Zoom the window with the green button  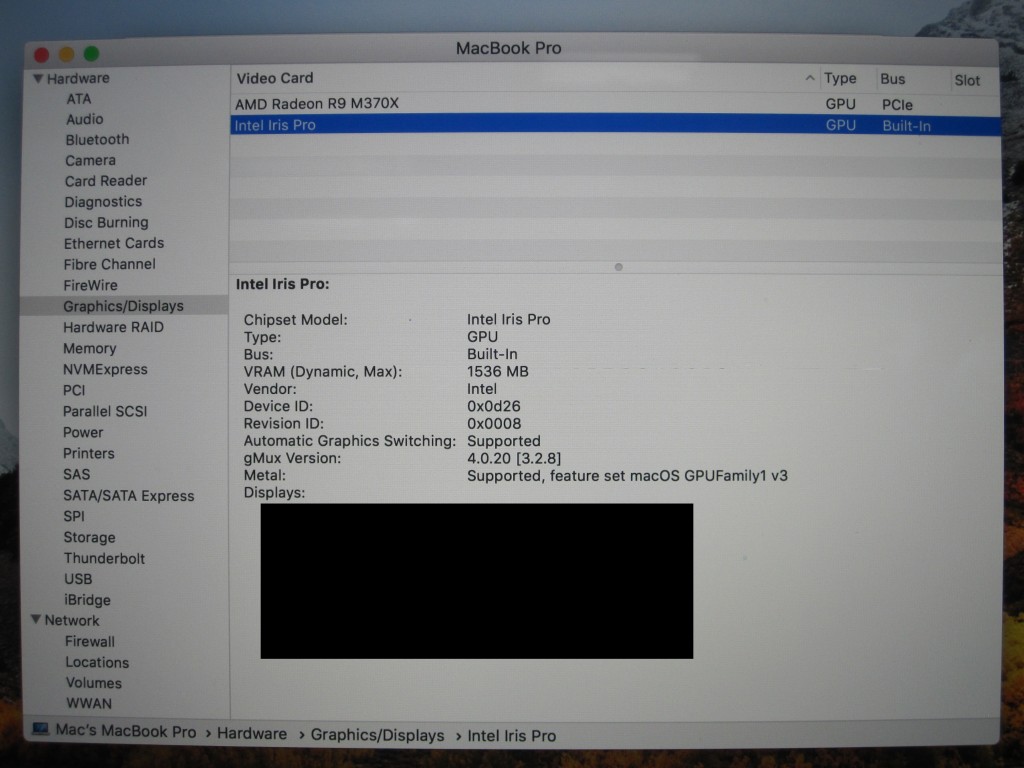(x=91, y=54)
